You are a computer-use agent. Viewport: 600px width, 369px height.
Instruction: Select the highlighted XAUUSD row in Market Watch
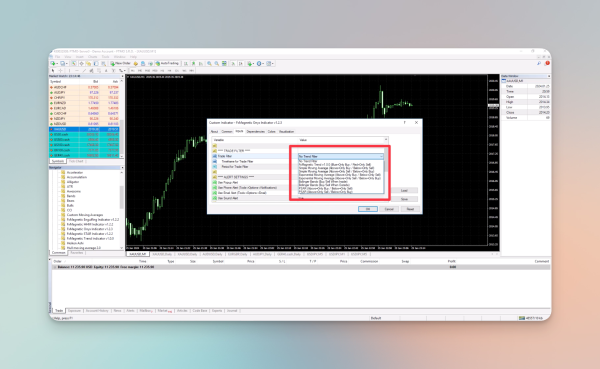(x=84, y=129)
